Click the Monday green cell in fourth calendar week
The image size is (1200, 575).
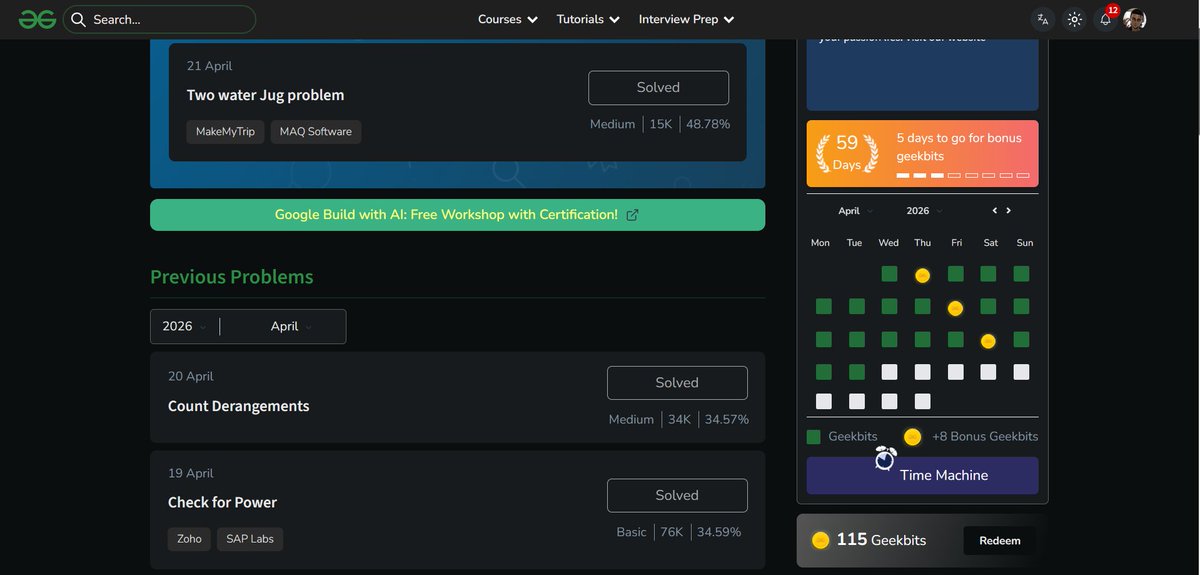point(823,372)
